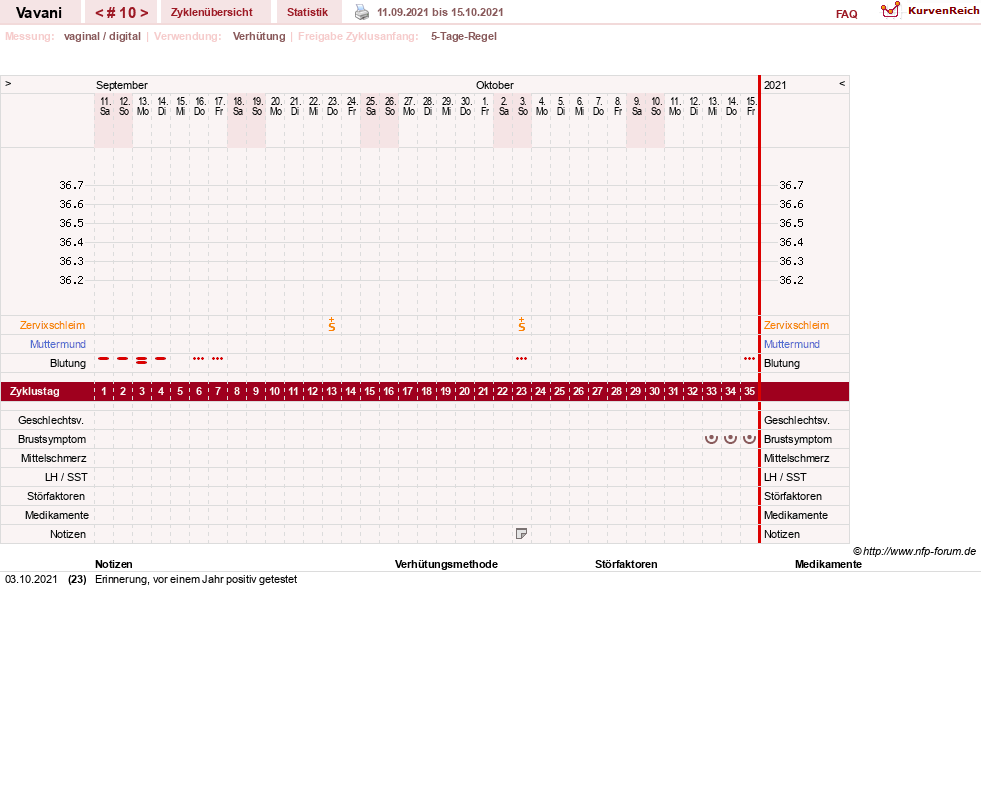Click the breast symptom icon on day 33

pyautogui.click(x=711, y=439)
